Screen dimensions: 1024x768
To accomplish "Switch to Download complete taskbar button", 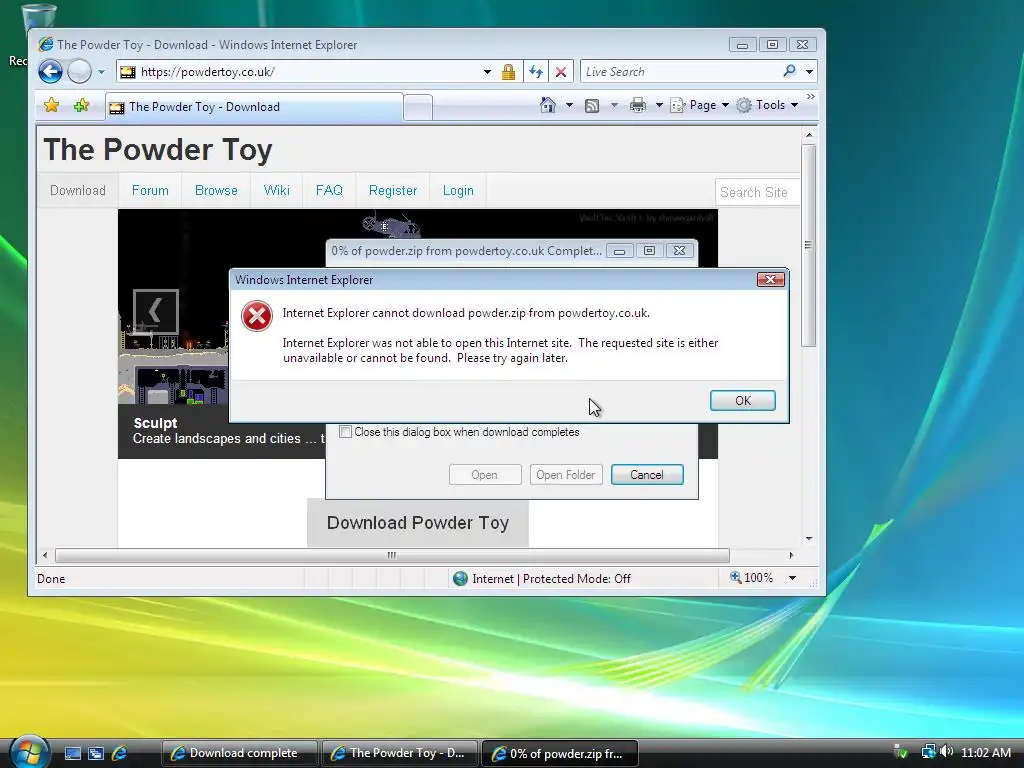I will (x=240, y=753).
